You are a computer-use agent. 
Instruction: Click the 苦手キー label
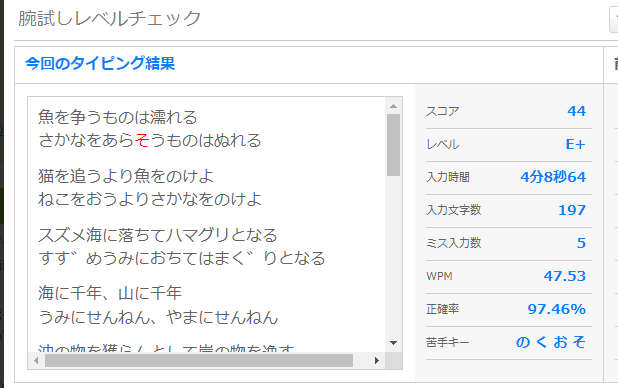[x=448, y=342]
